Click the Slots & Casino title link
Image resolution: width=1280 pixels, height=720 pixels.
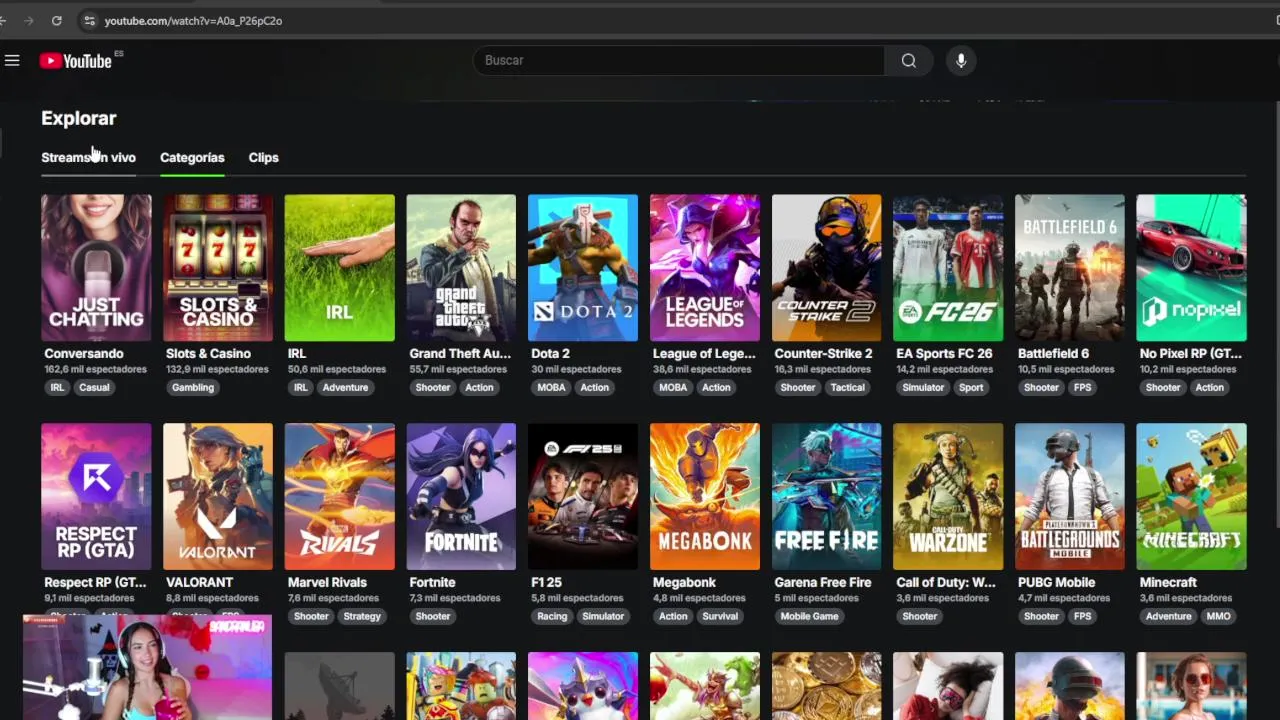tap(208, 353)
